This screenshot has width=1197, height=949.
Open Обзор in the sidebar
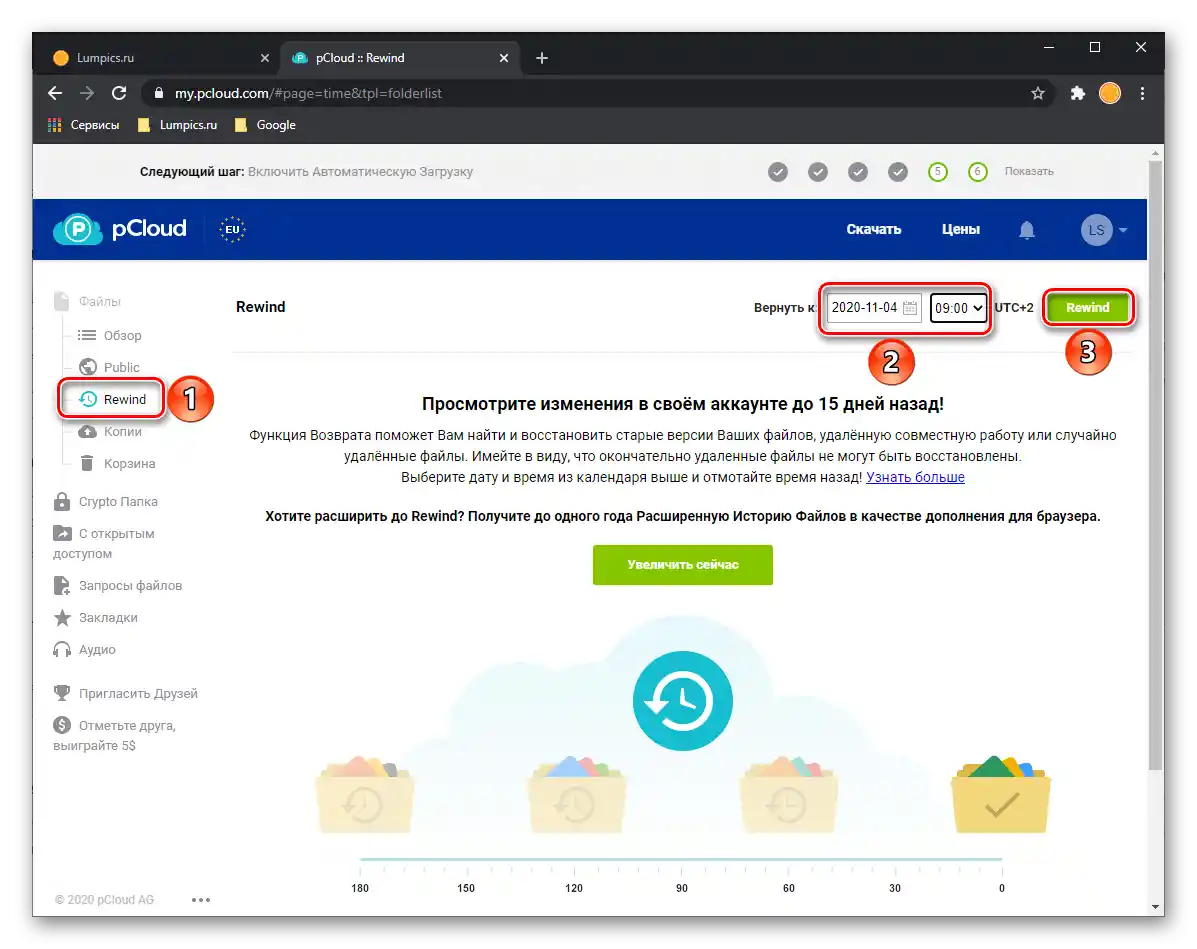coord(109,335)
